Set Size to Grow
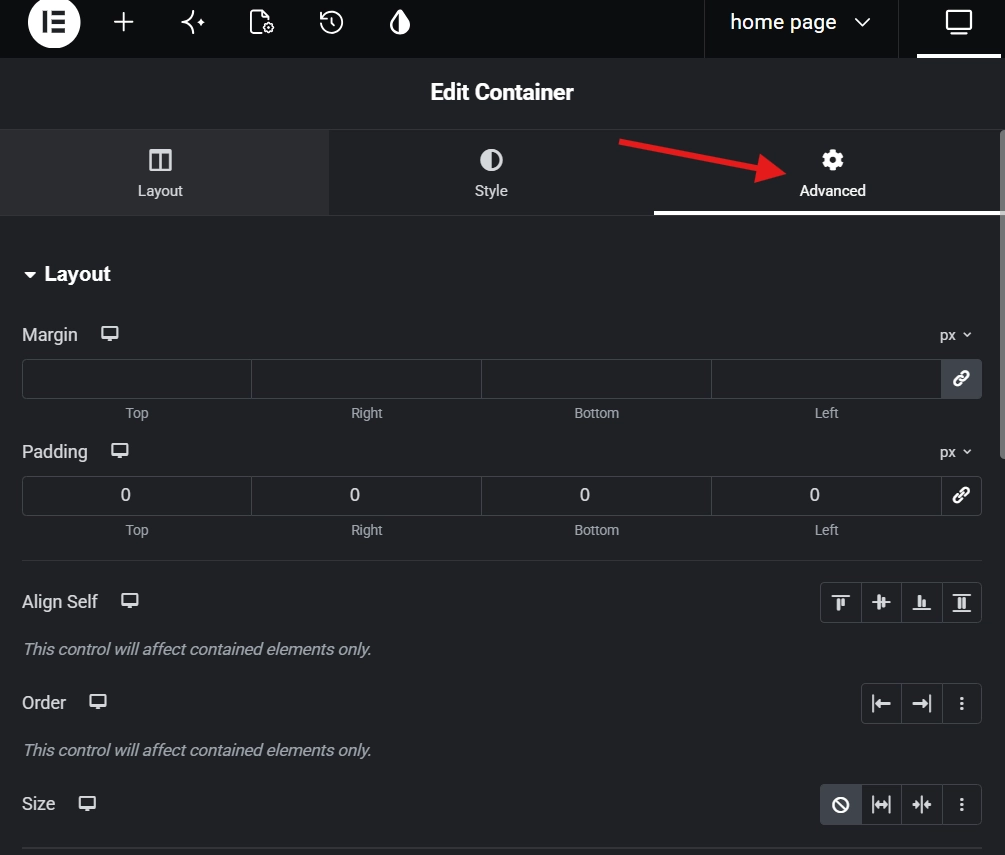 click(x=881, y=804)
